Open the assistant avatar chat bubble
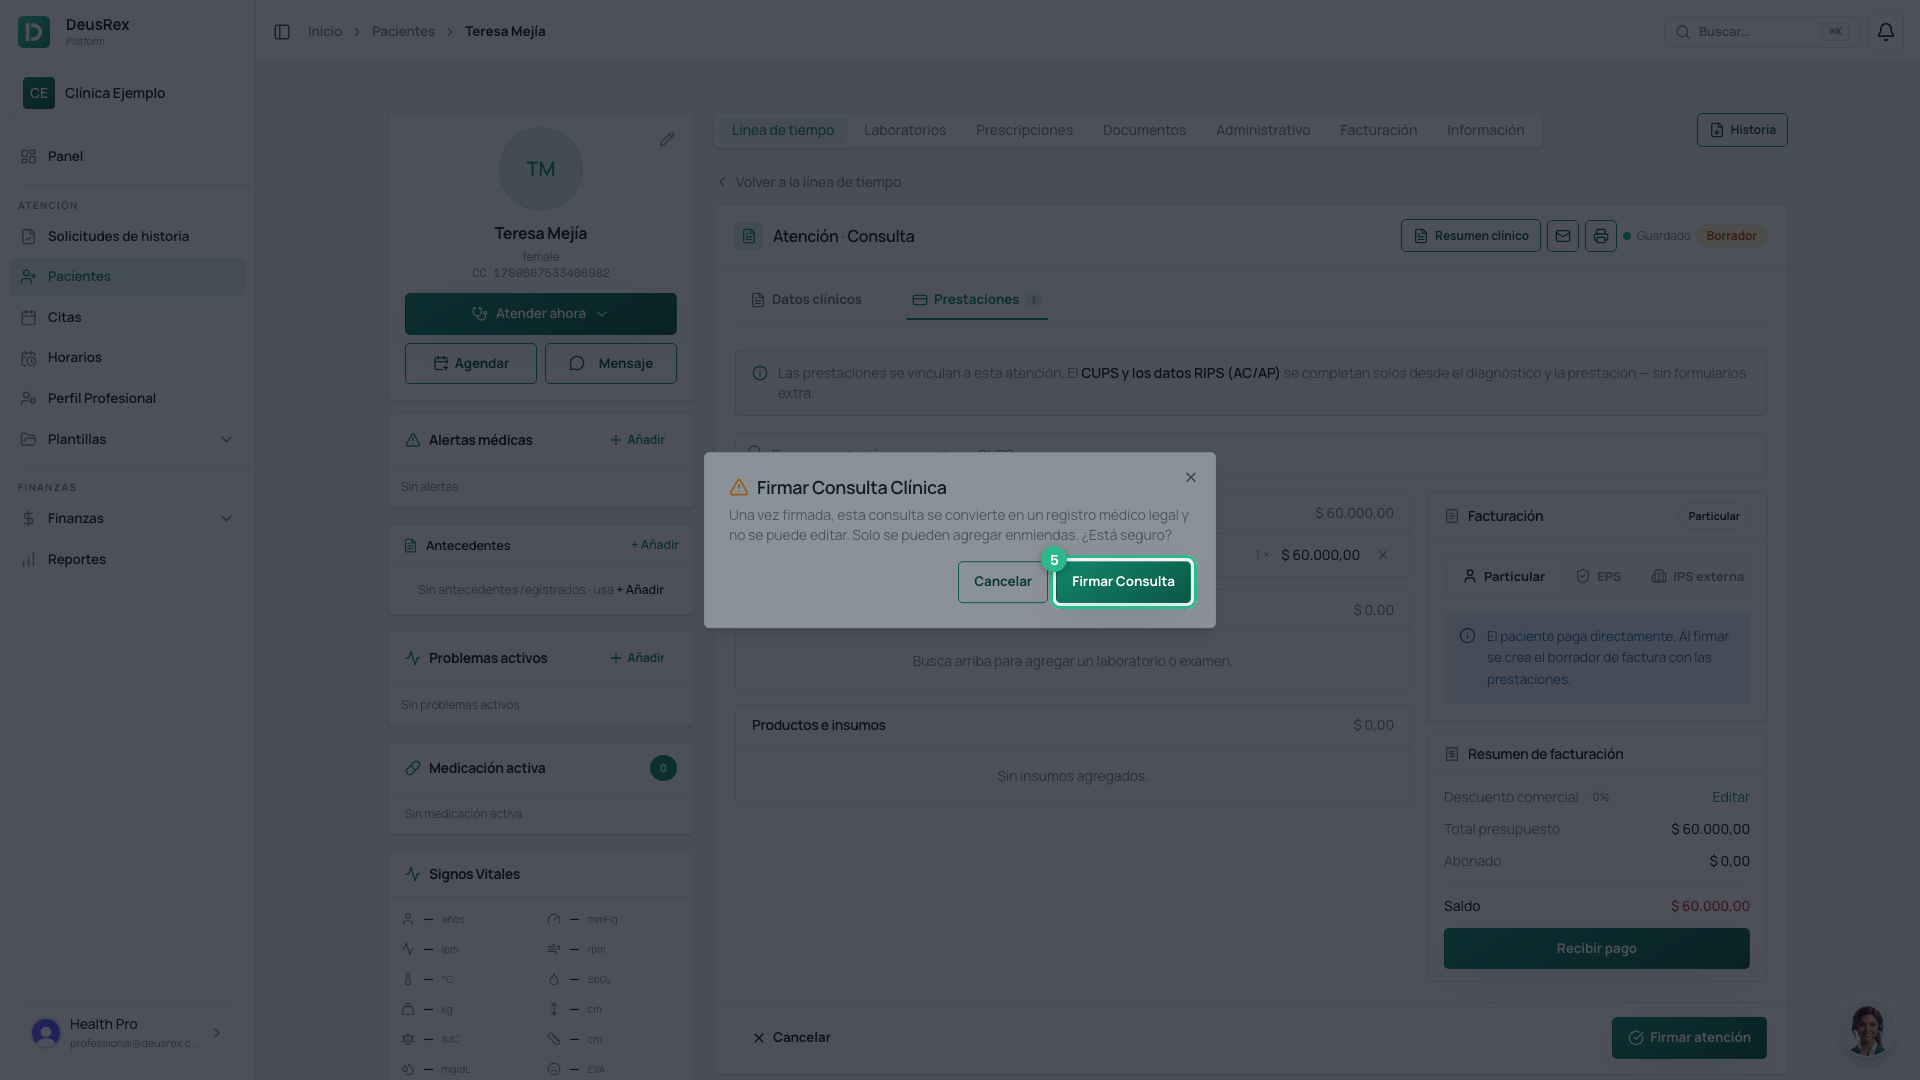Viewport: 1920px width, 1080px height. [1866, 1030]
